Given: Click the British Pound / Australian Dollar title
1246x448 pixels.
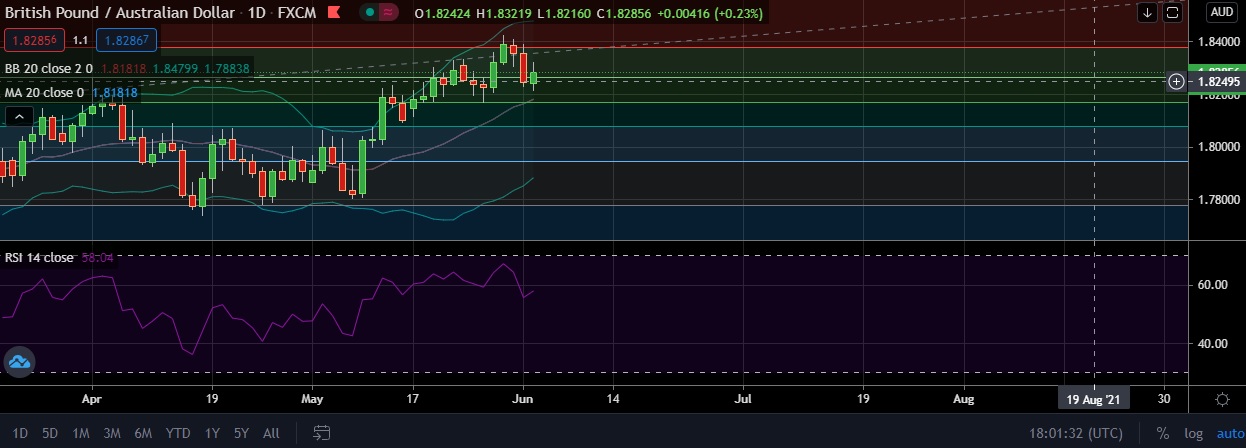Looking at the screenshot, I should coord(118,13).
